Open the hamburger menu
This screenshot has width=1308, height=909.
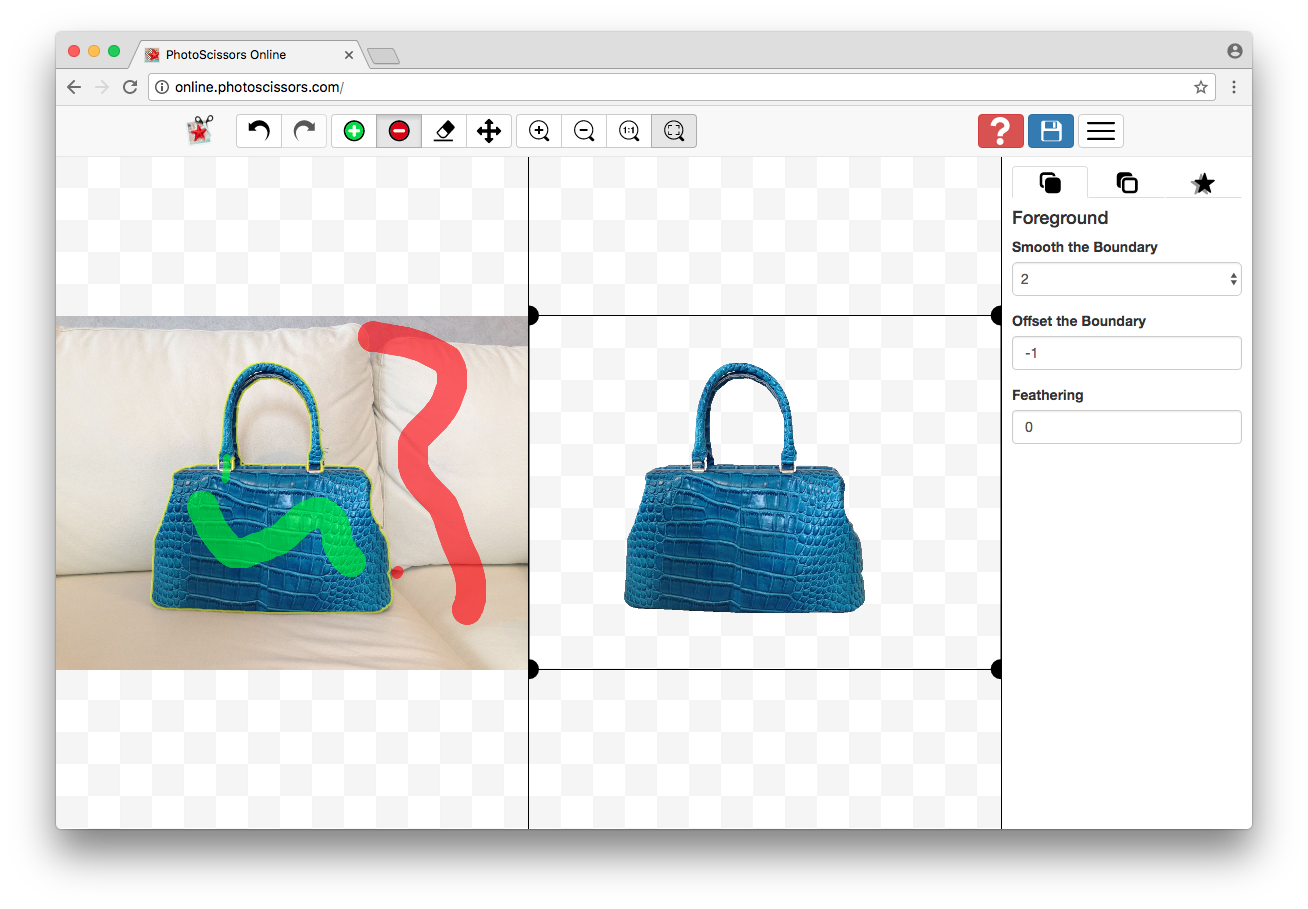coord(1101,131)
